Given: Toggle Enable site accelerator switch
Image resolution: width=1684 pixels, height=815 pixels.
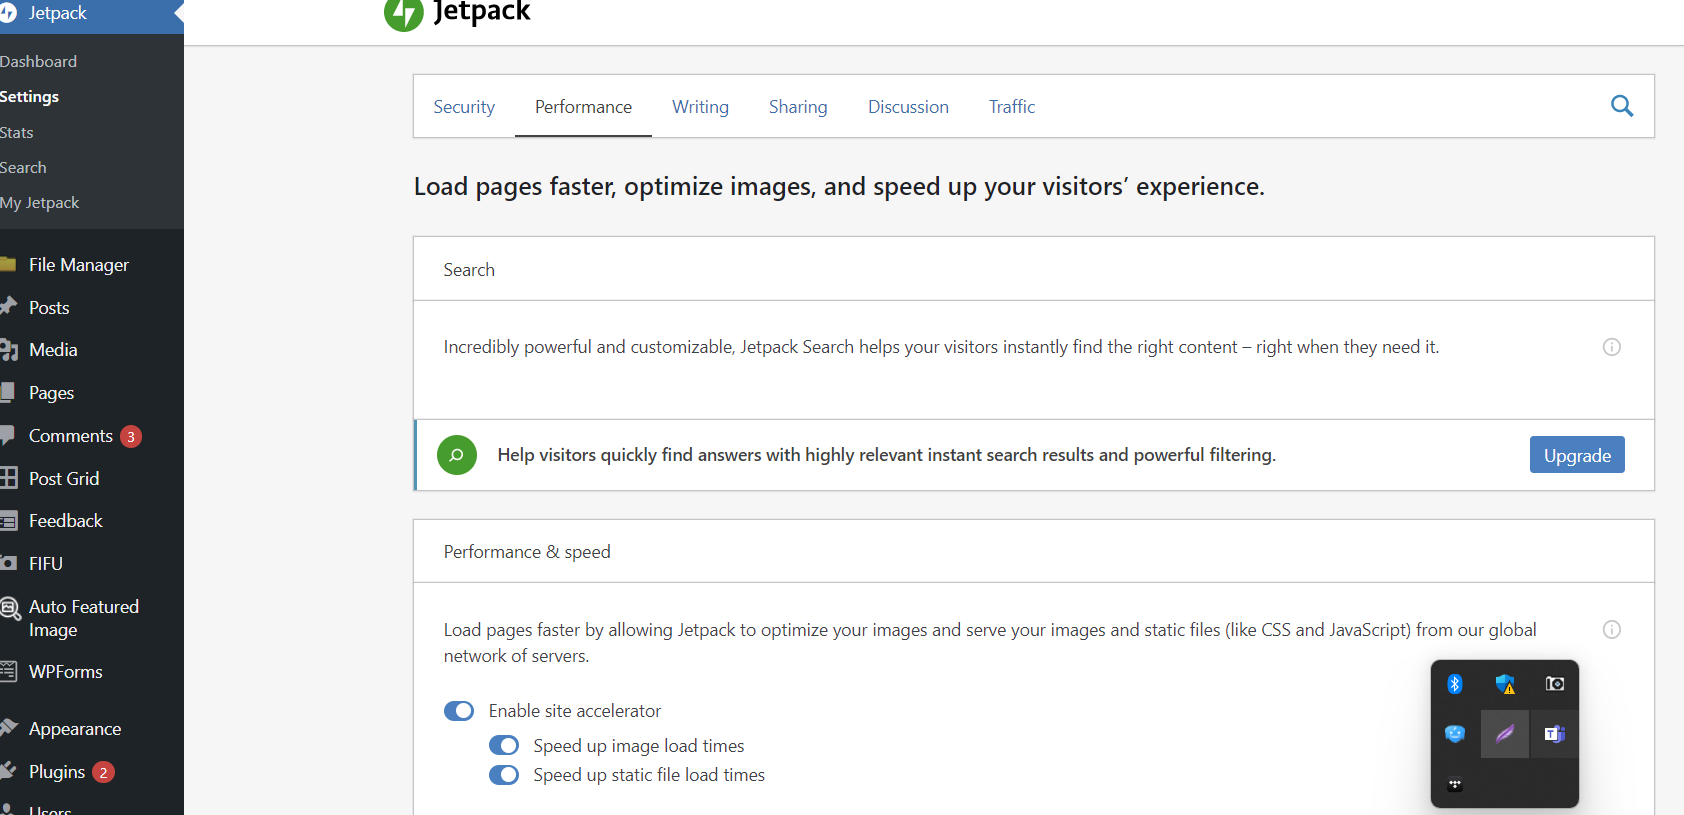Looking at the screenshot, I should coord(459,711).
